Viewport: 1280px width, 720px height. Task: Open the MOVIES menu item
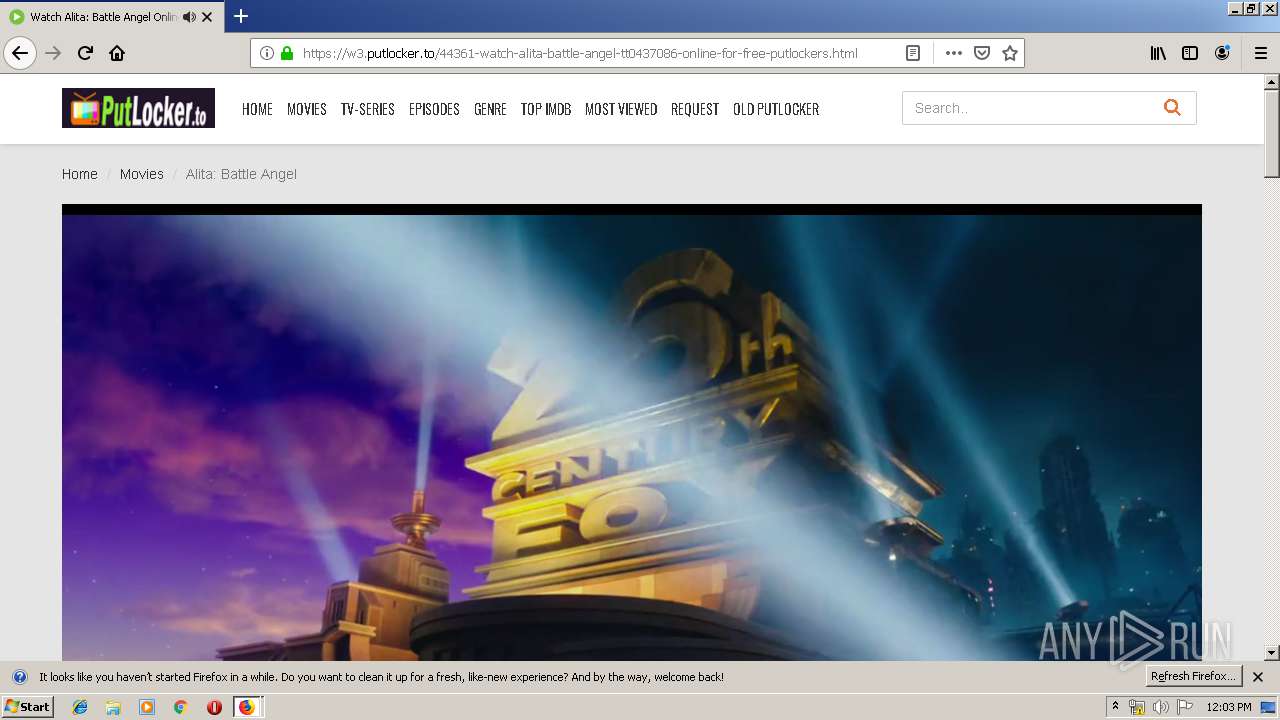[307, 109]
